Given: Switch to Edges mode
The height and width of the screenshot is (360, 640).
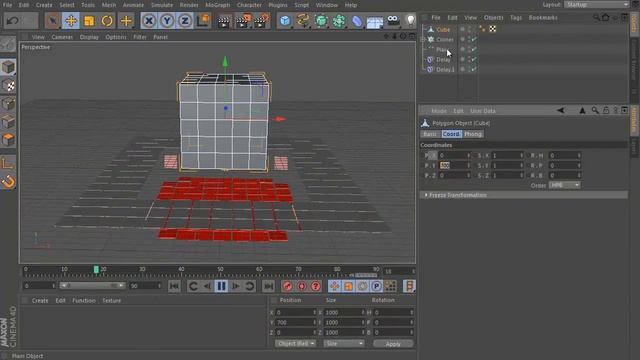Looking at the screenshot, I should [x=8, y=122].
